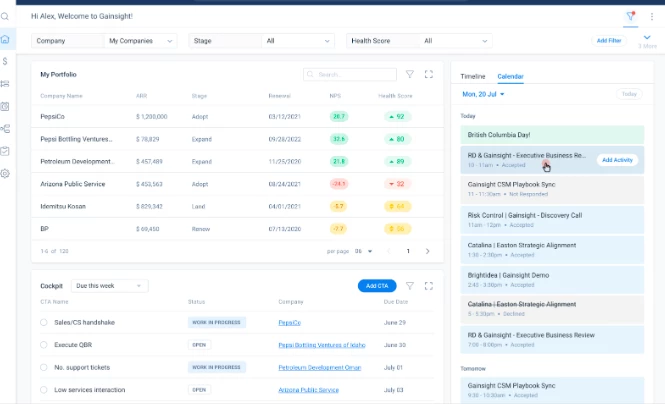Open Petroleum Development Oman link
Image resolution: width=665 pixels, height=404 pixels.
click(x=319, y=367)
